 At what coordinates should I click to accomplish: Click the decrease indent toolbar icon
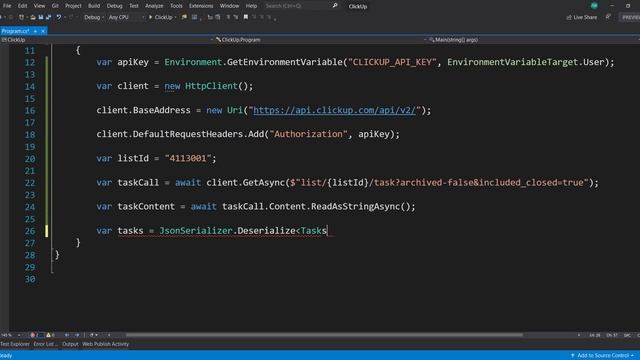point(228,17)
